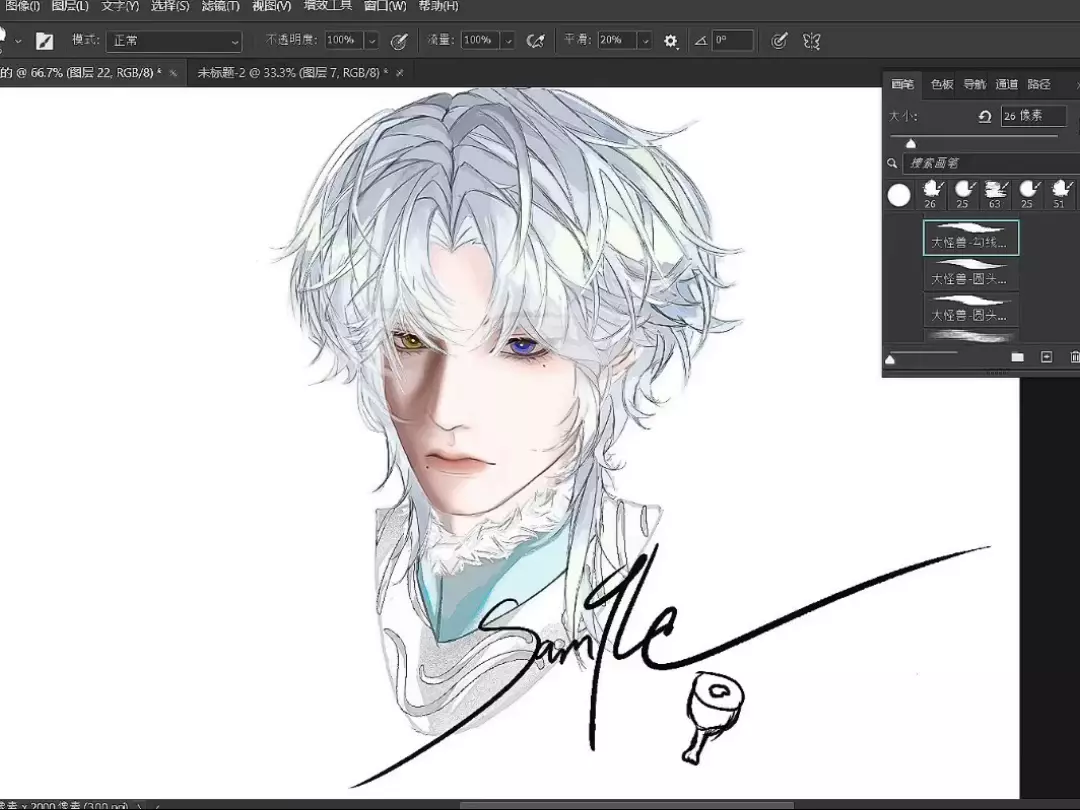1080x810 pixels.
Task: Open the 文字(Y) menu
Action: pyautogui.click(x=120, y=6)
